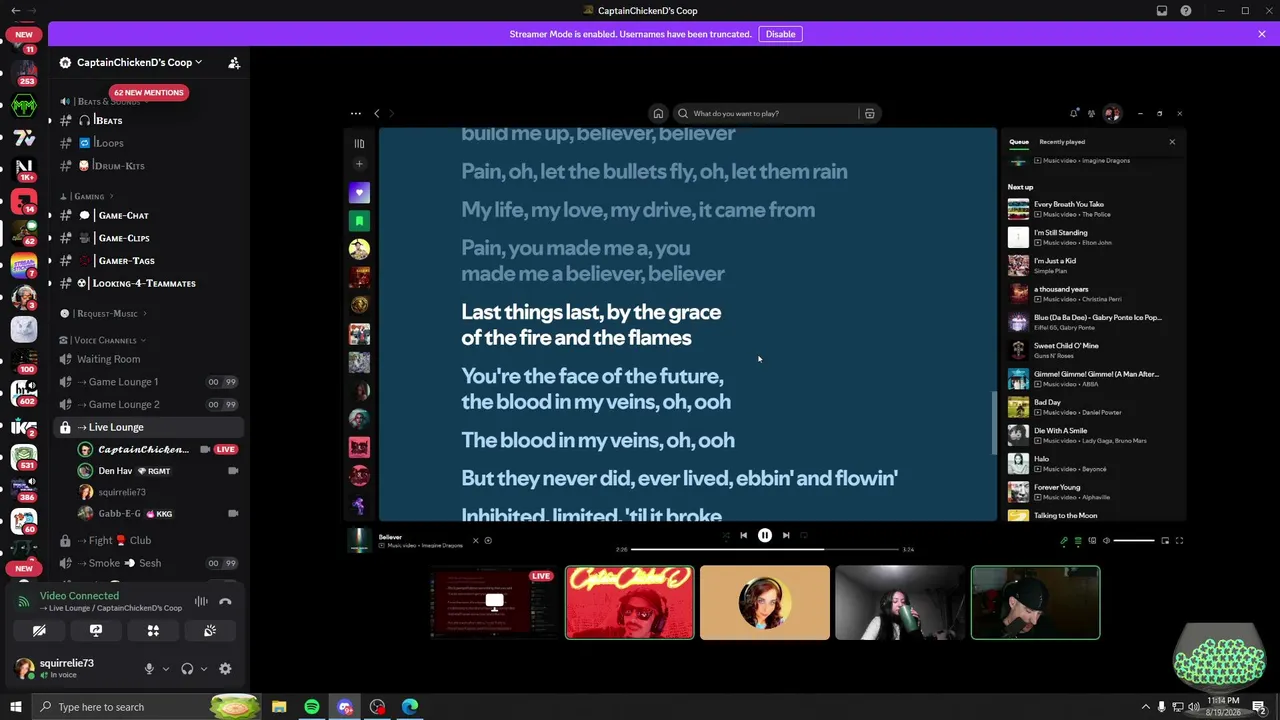Toggle repeat in the Spotify player
The height and width of the screenshot is (720, 1280).
803,535
